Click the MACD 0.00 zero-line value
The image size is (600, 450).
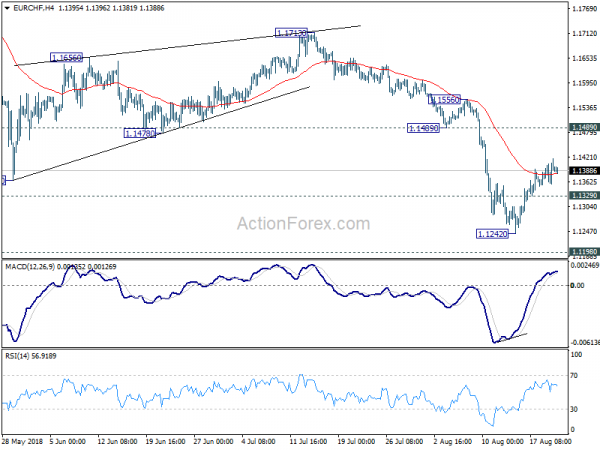point(577,285)
